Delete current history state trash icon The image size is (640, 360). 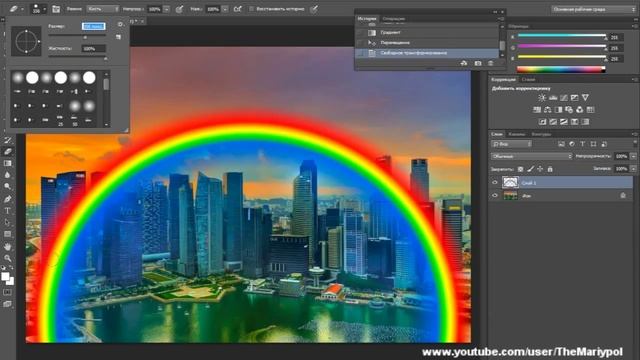click(x=491, y=63)
